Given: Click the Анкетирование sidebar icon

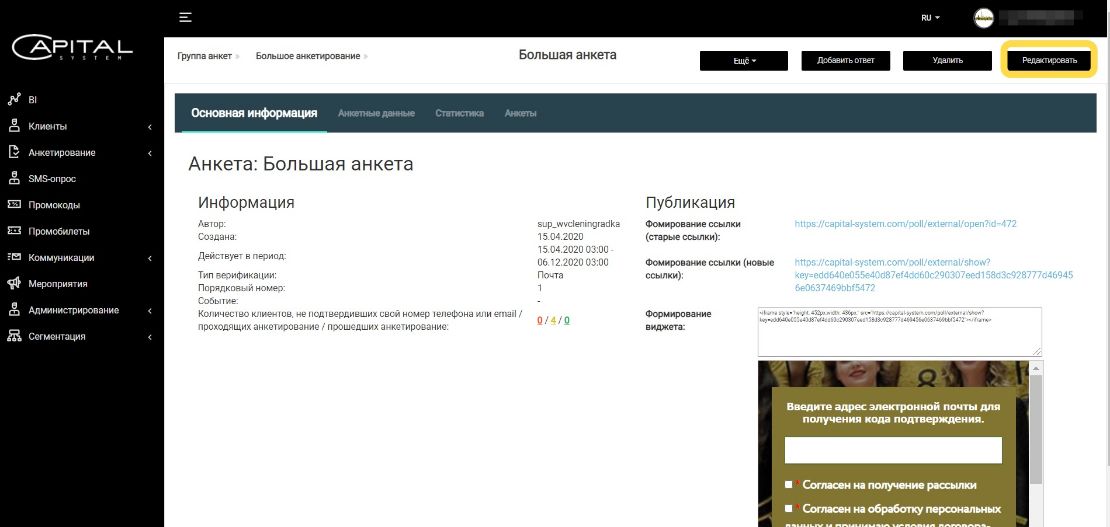Looking at the screenshot, I should 13,152.
